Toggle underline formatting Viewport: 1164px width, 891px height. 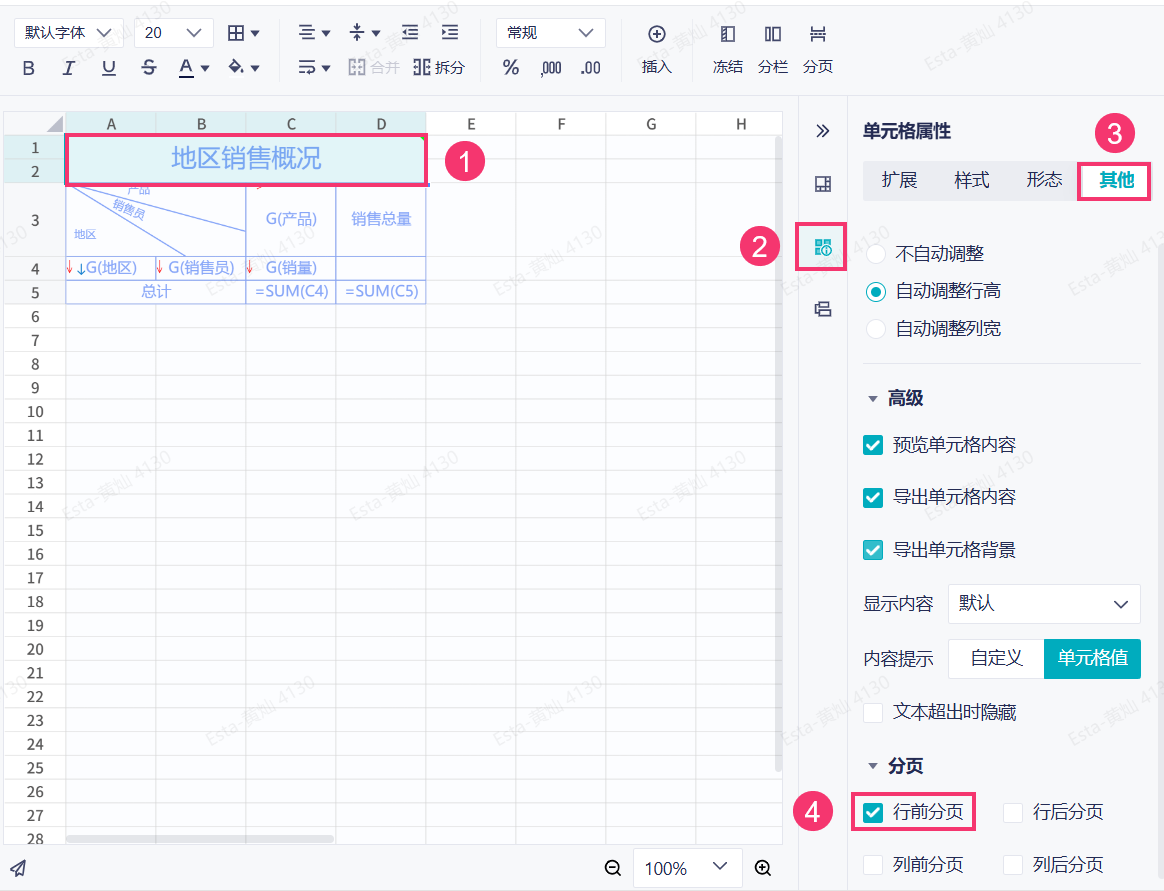coord(108,68)
